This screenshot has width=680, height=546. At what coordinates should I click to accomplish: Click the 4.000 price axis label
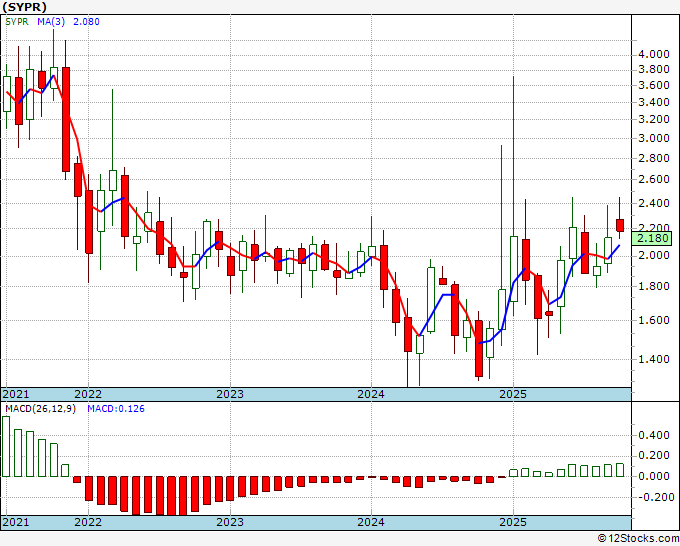pyautogui.click(x=654, y=55)
